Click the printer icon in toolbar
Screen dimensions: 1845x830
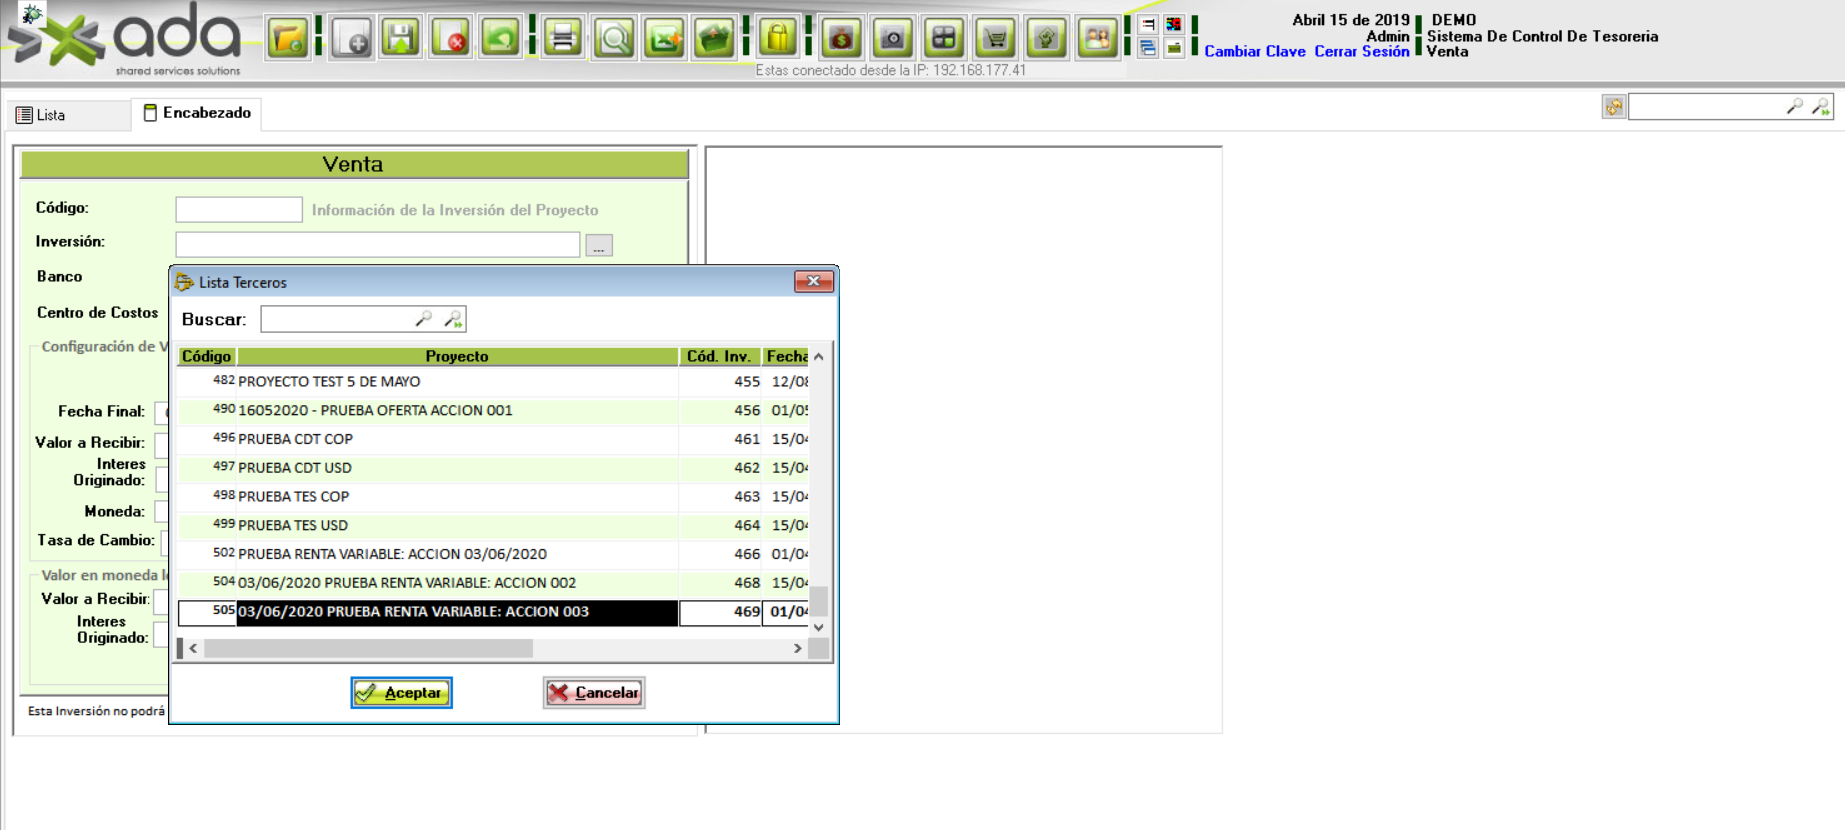pos(563,39)
